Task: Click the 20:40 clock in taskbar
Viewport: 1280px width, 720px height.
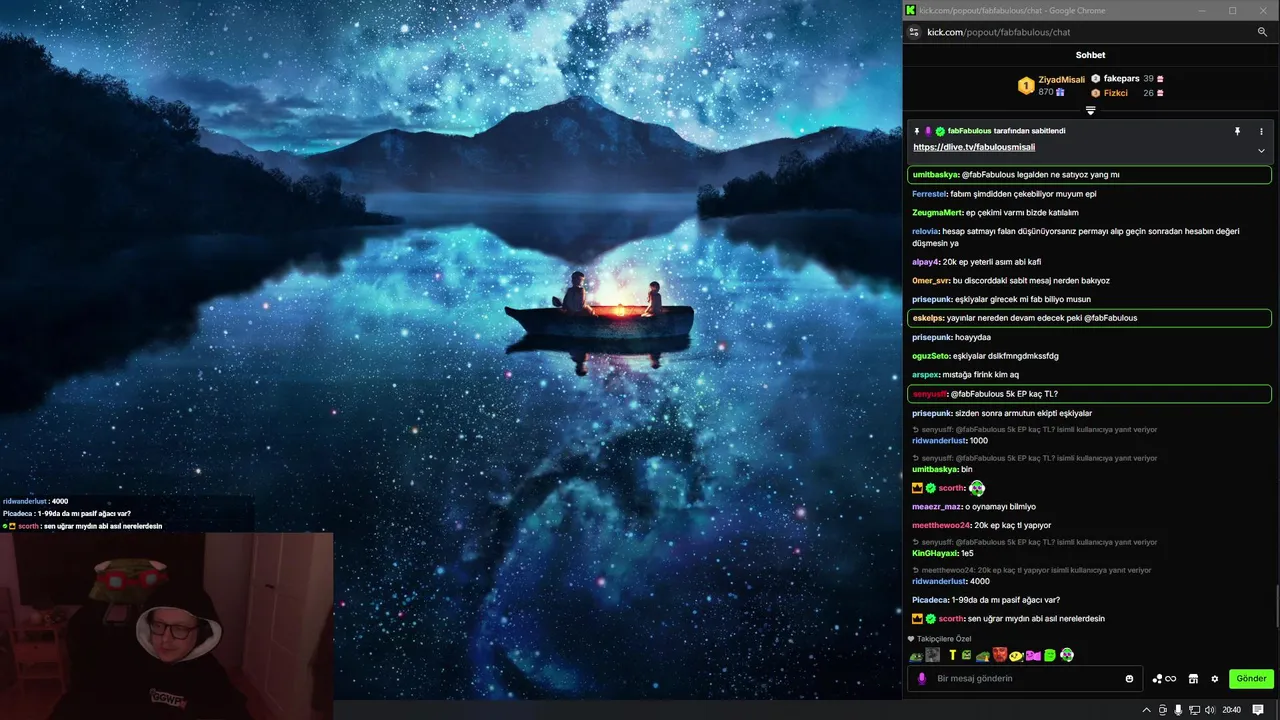Action: [1231, 710]
